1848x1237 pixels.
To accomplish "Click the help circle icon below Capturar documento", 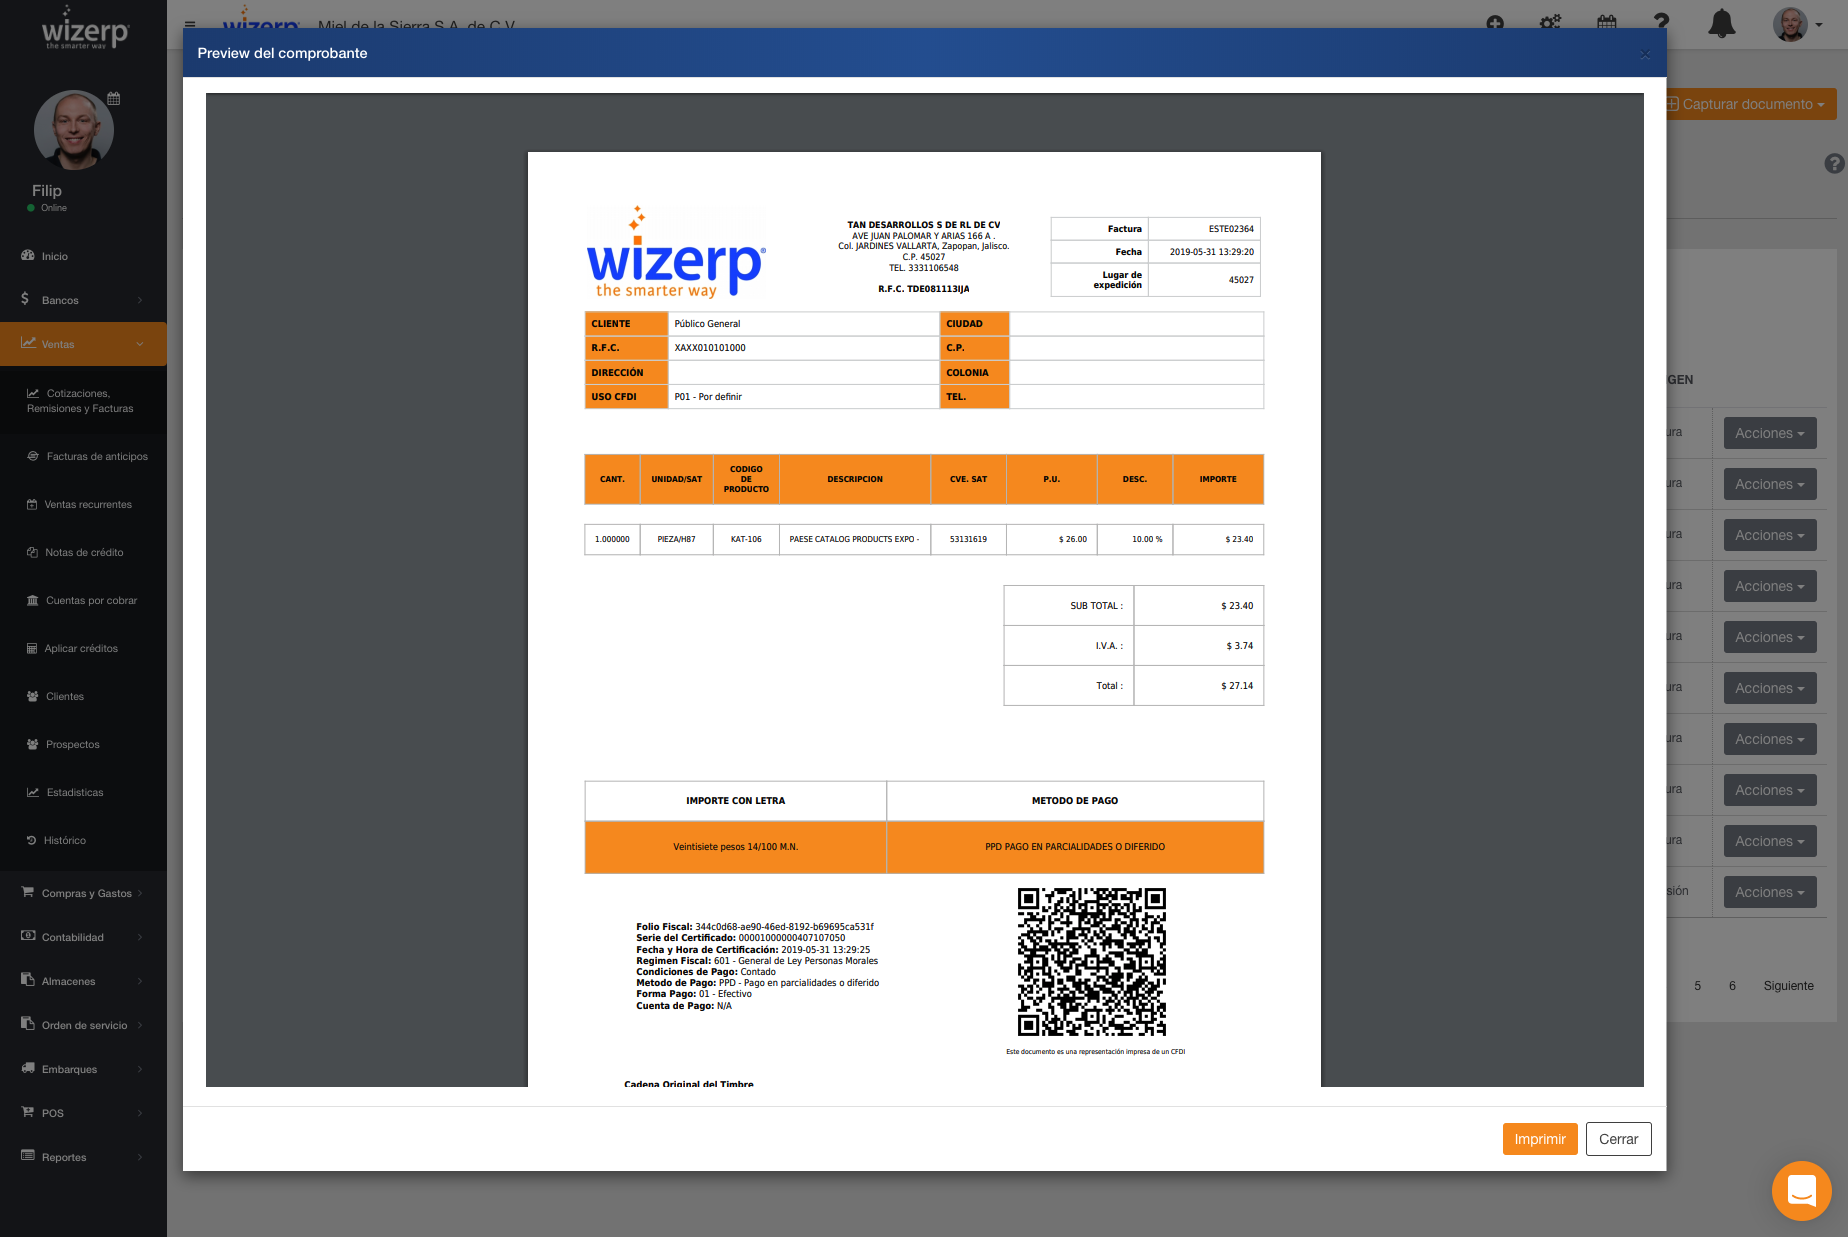I will (x=1835, y=163).
